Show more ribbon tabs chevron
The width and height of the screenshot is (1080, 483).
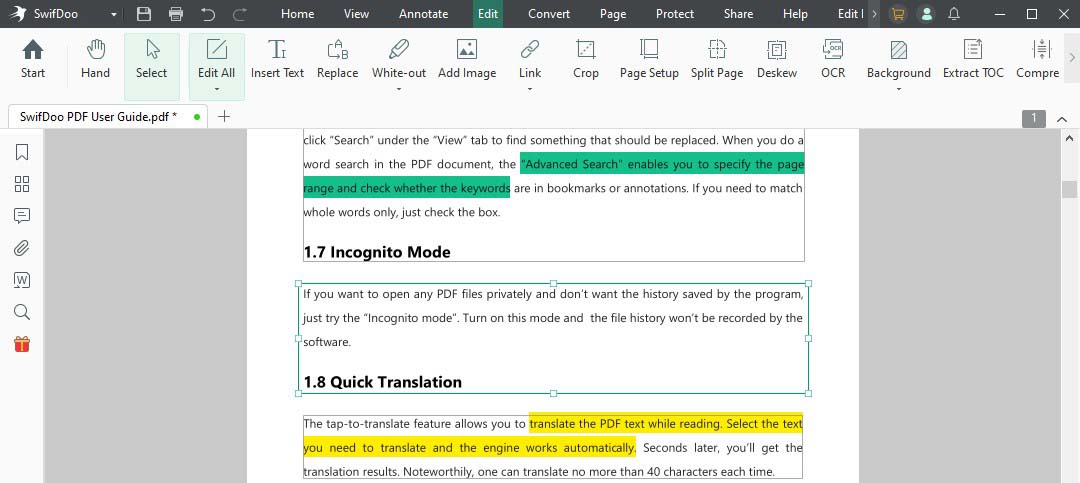click(x=874, y=14)
